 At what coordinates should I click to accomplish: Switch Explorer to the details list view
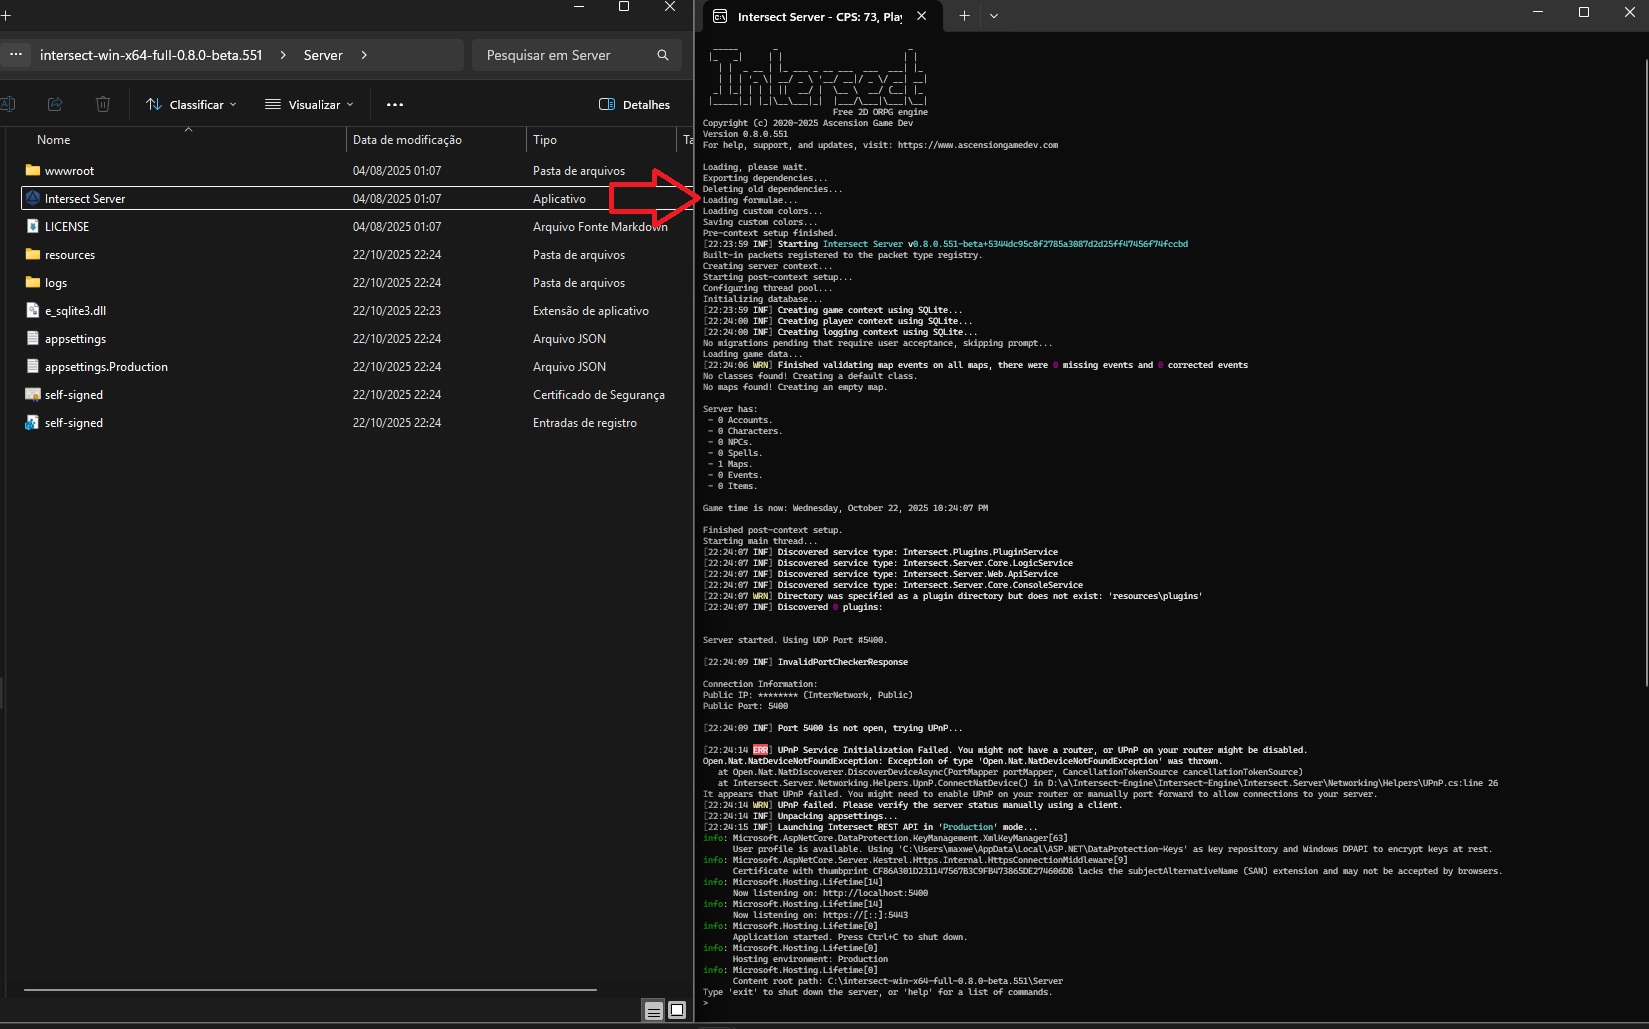654,1010
